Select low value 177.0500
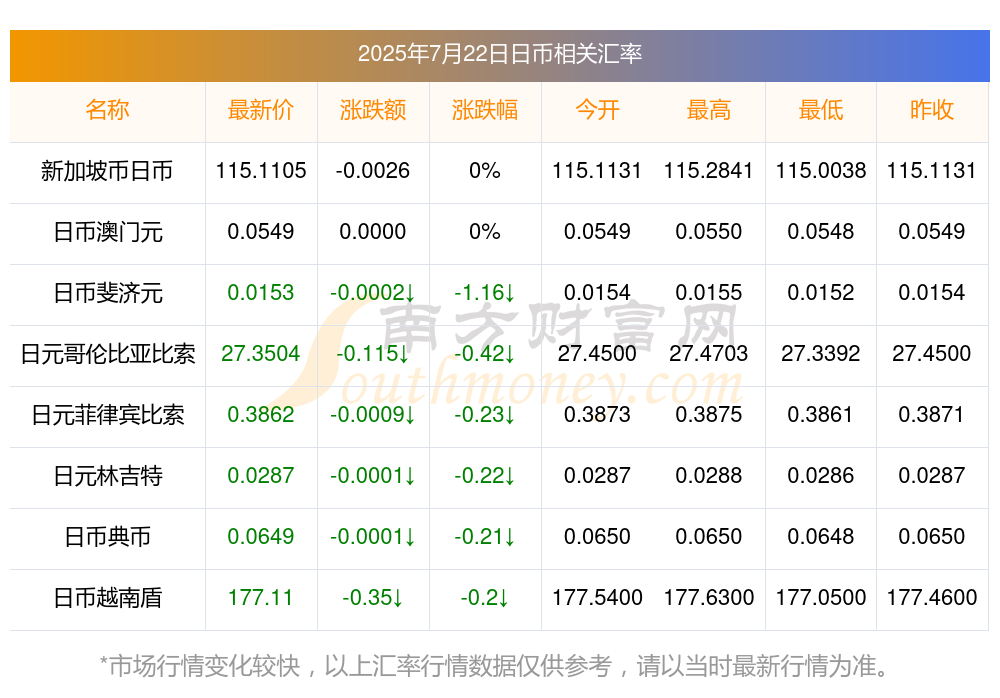The image size is (1000, 698). click(x=821, y=597)
